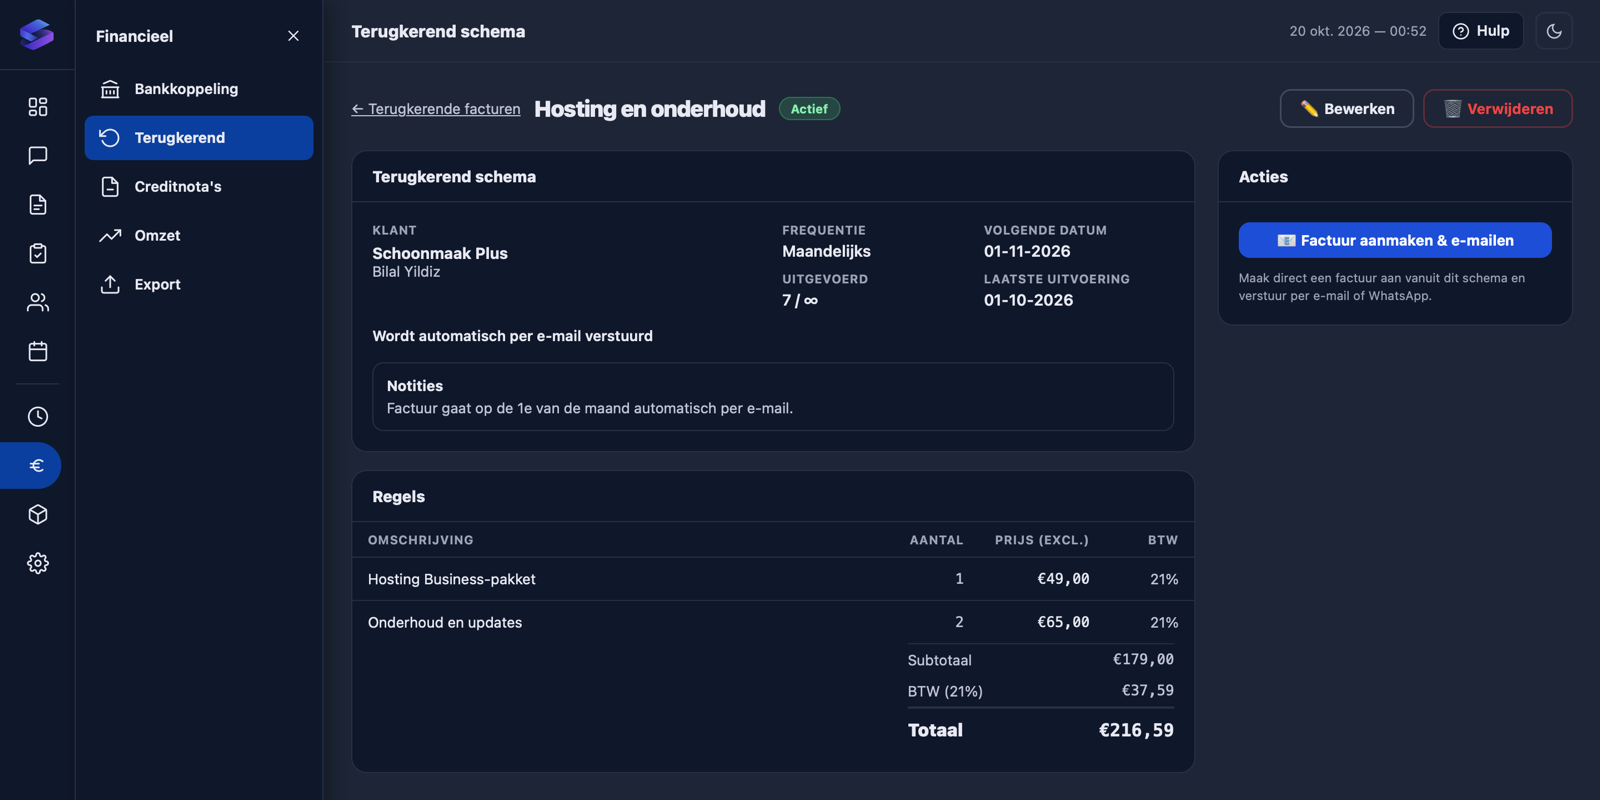
Task: Click last execution date 01-10-2026
Action: pyautogui.click(x=1028, y=301)
